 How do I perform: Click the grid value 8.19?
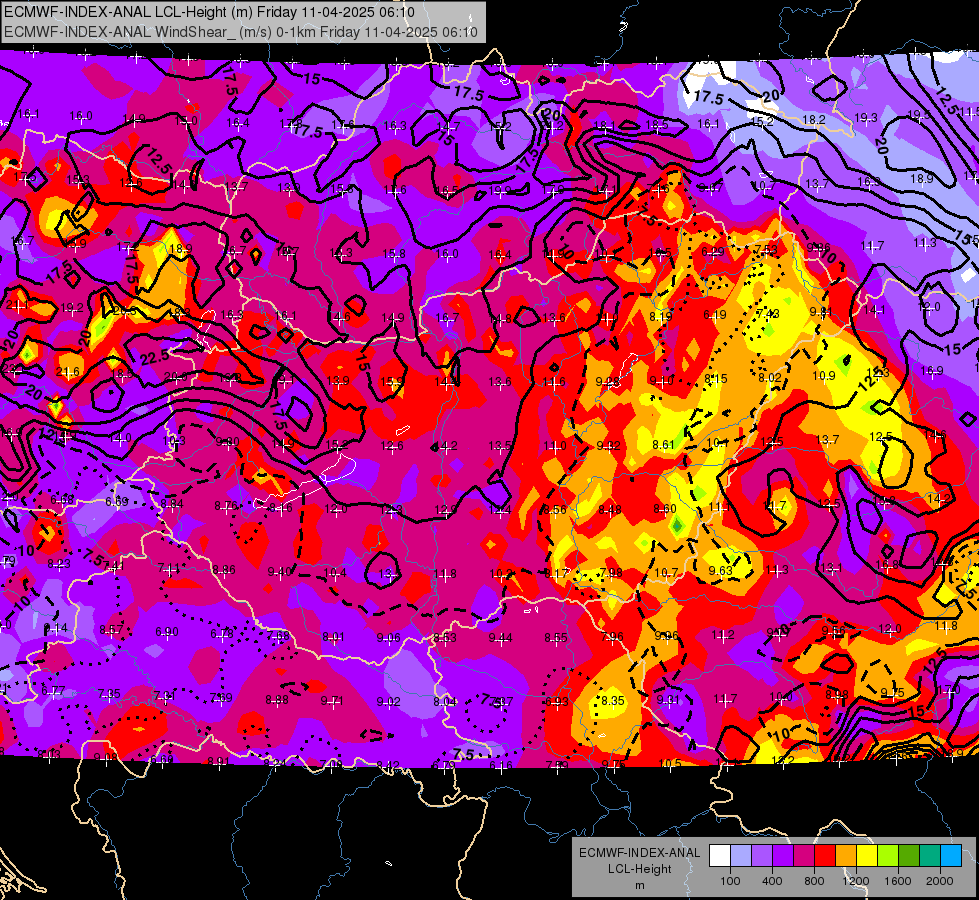pos(661,316)
